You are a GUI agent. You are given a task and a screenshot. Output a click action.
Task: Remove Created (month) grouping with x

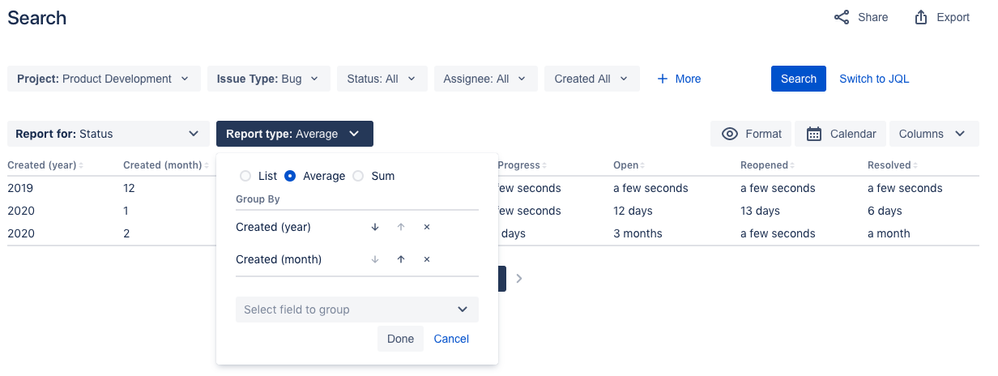[x=426, y=260]
